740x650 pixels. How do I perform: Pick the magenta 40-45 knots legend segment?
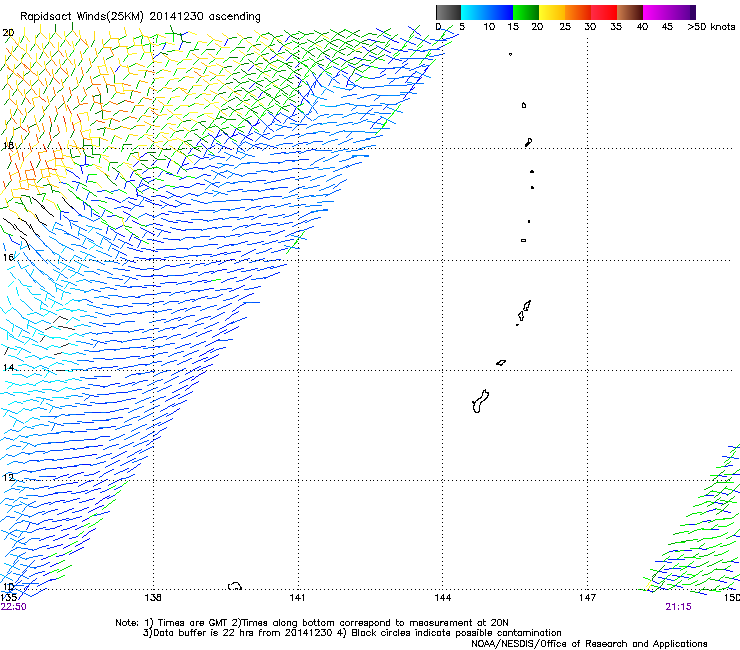[656, 12]
